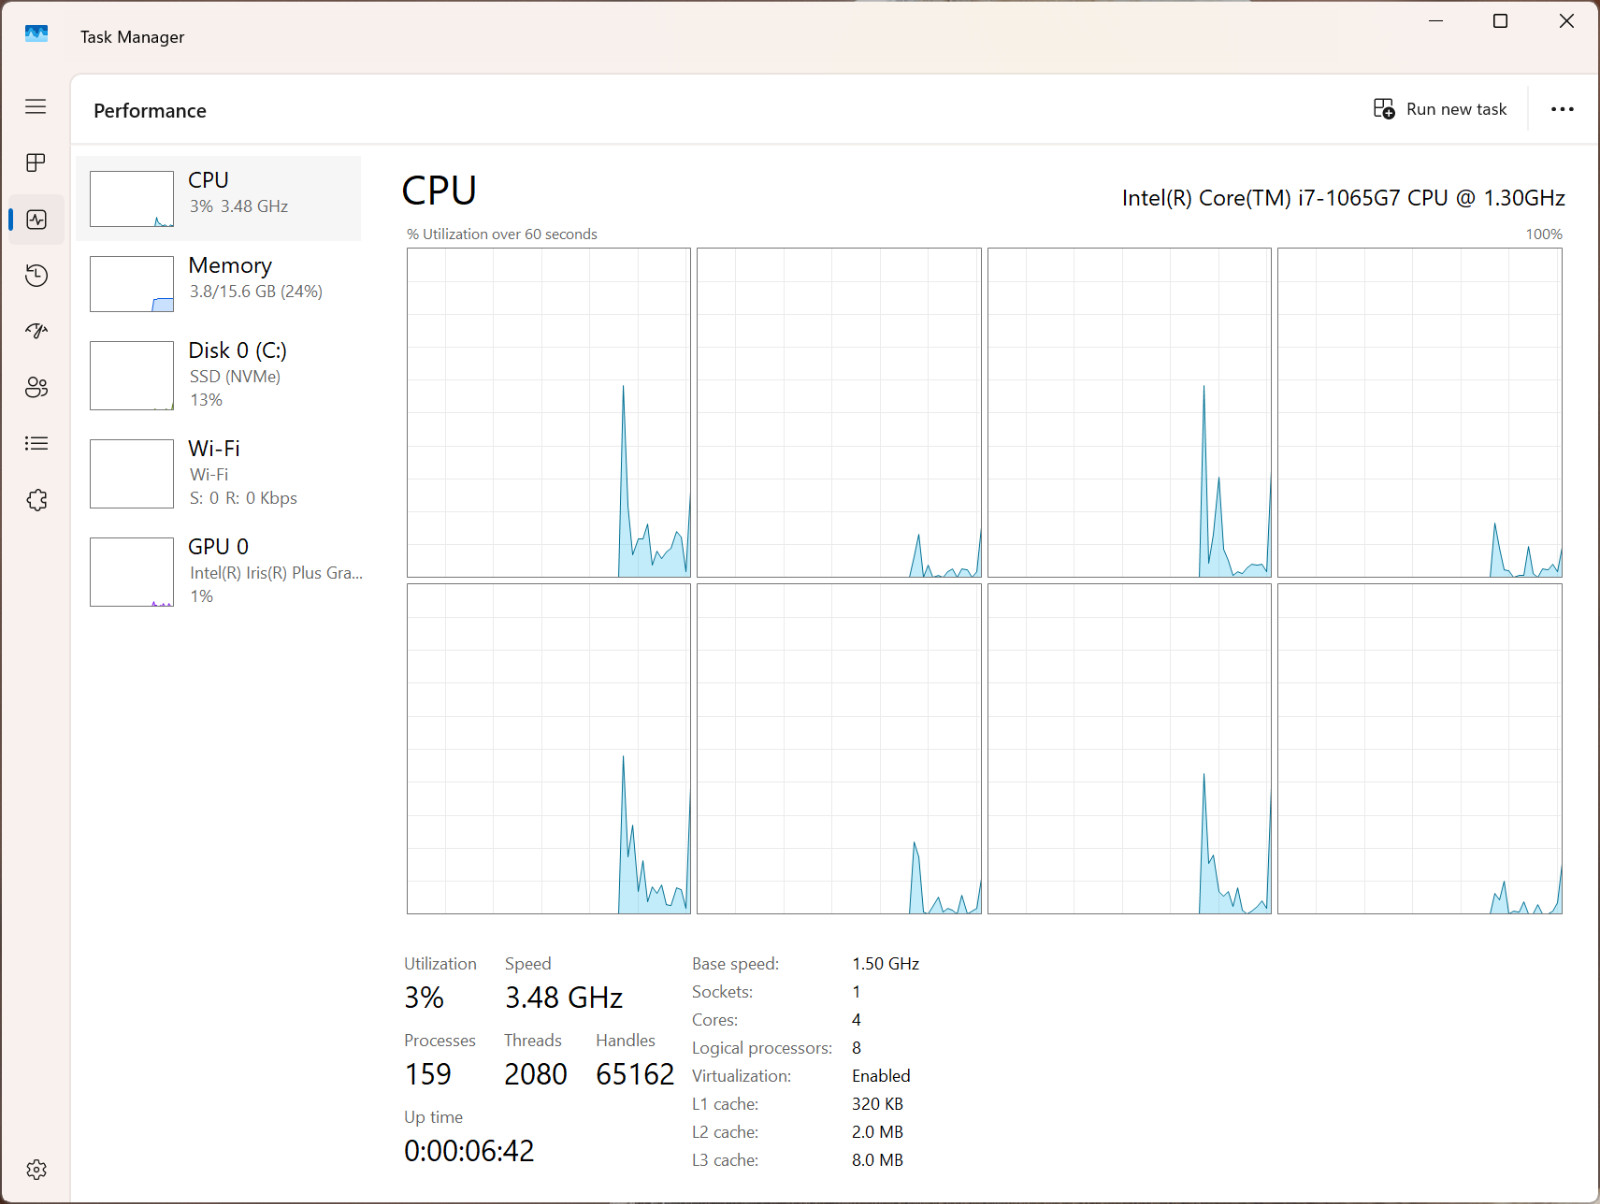Open the App history page icon
1600x1204 pixels.
click(36, 275)
